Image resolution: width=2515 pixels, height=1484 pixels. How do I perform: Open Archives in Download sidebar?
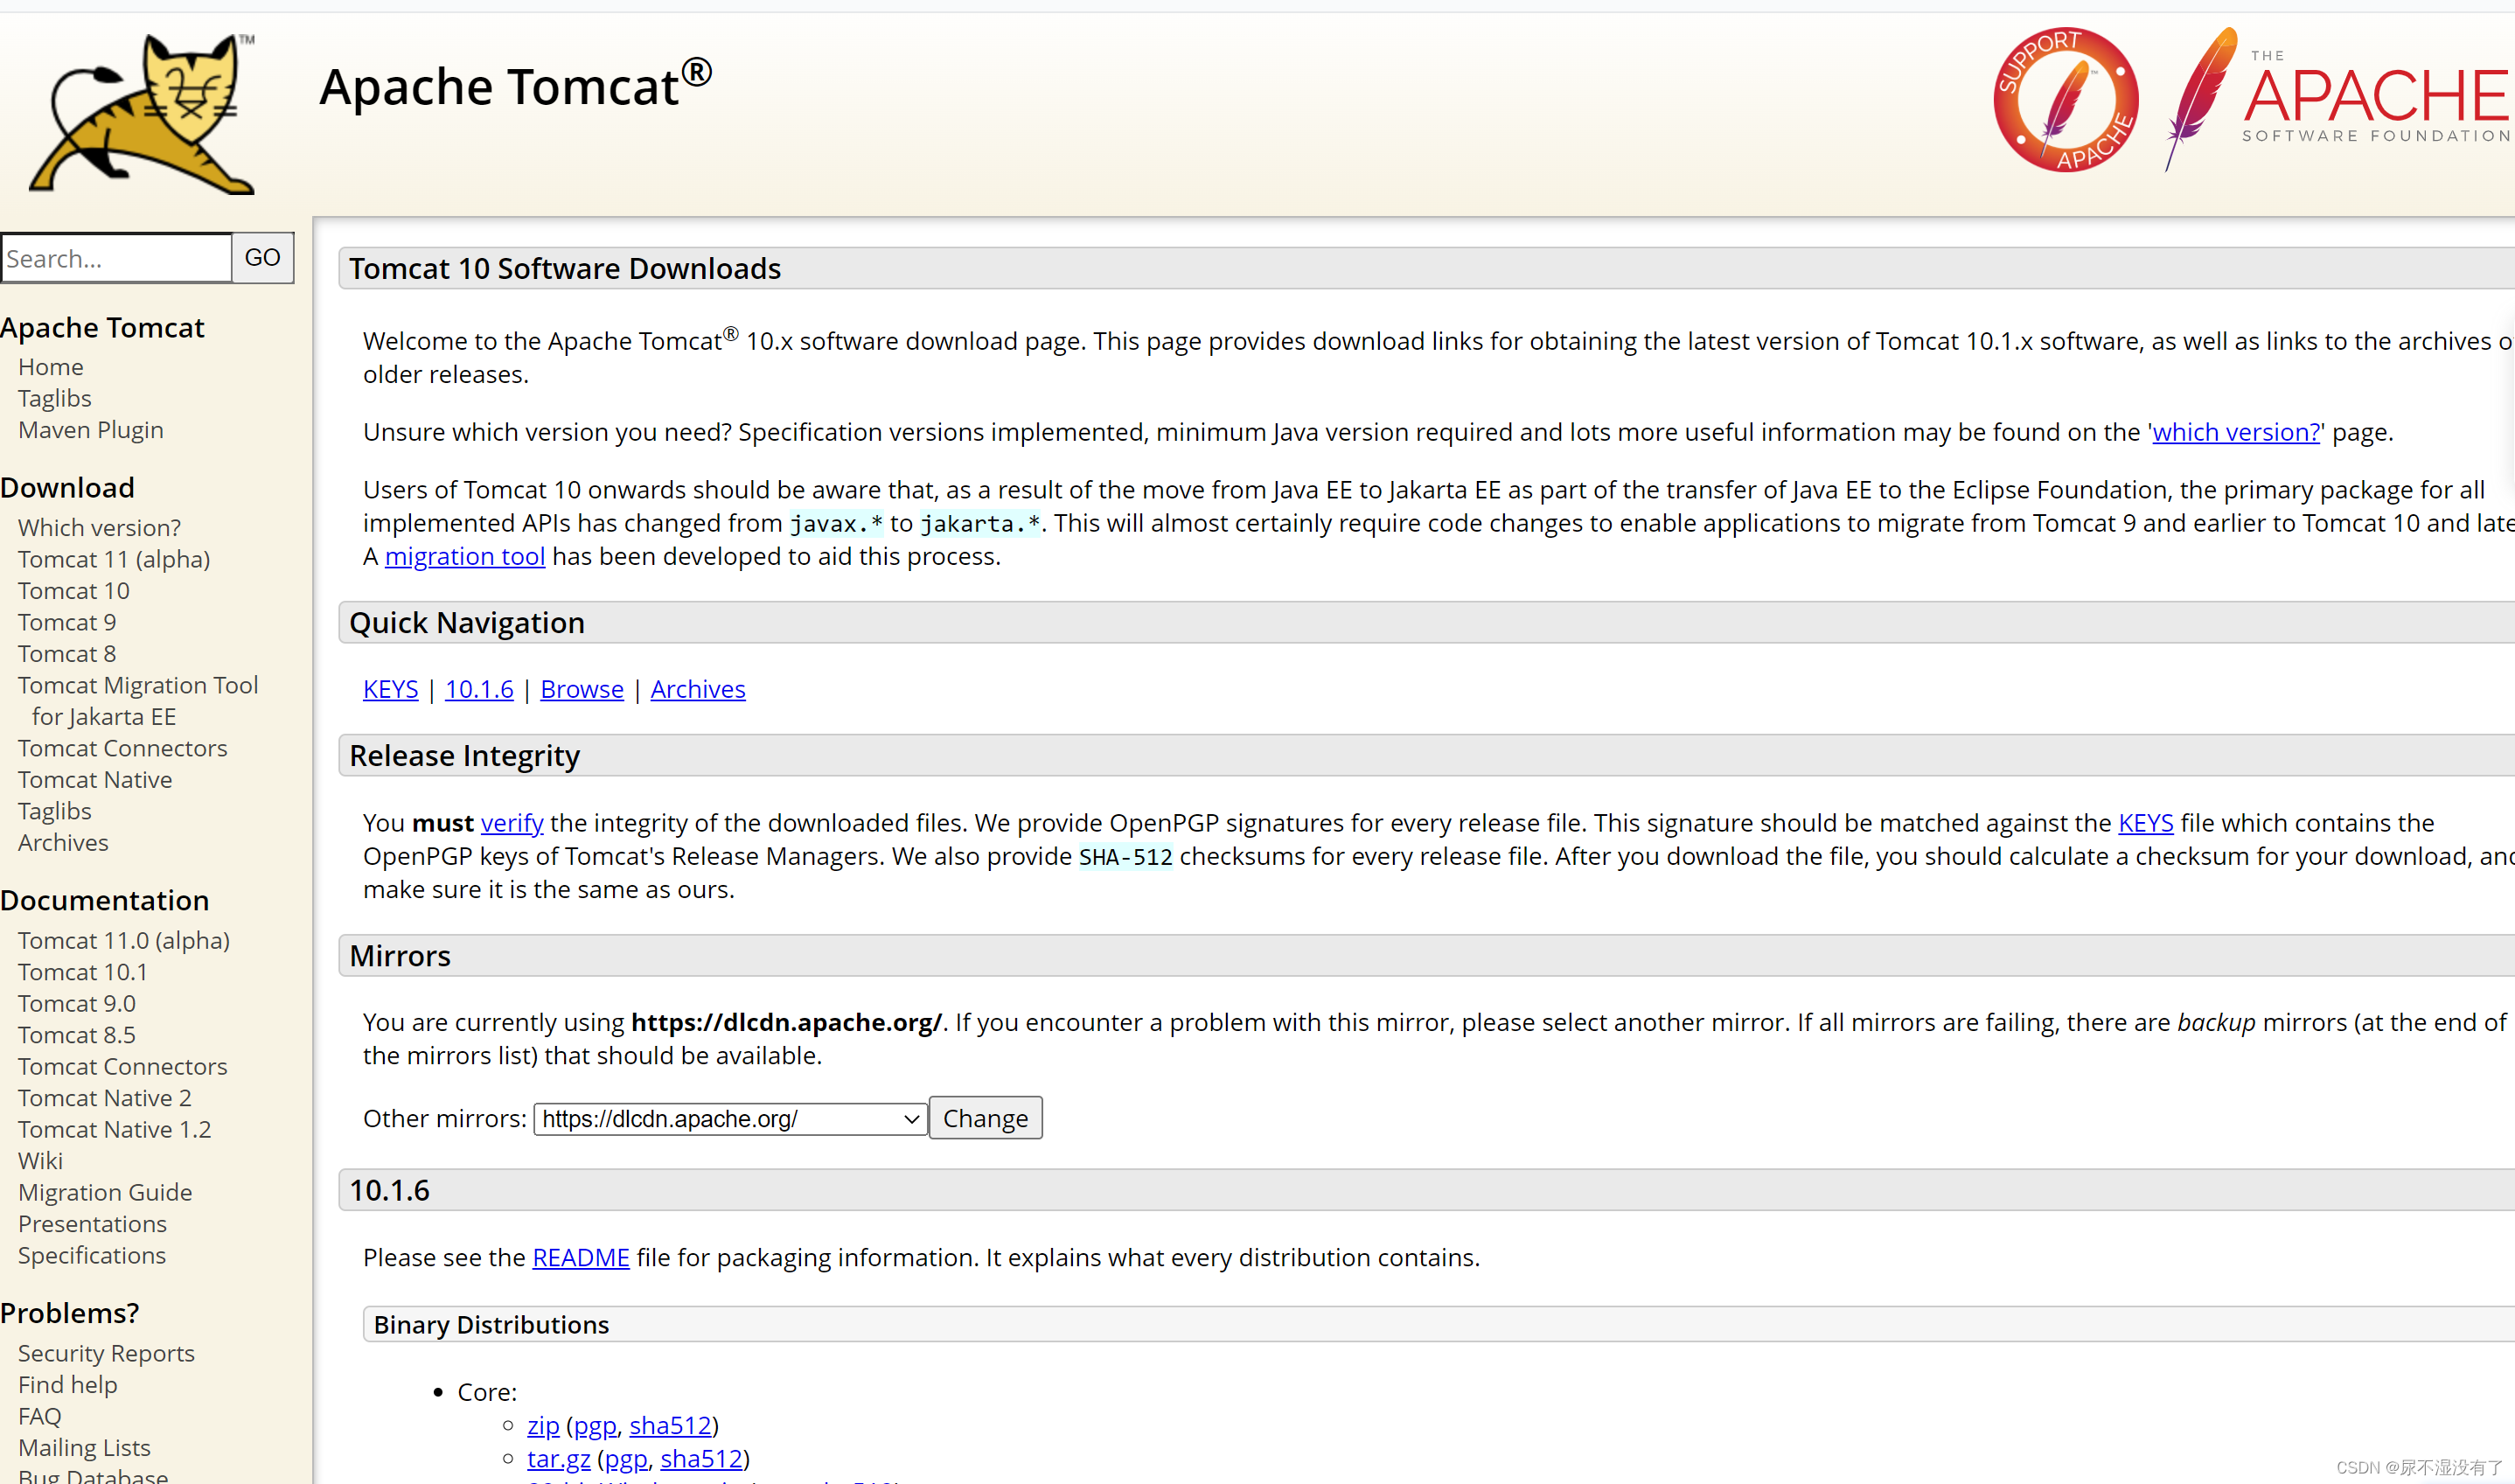[x=63, y=843]
